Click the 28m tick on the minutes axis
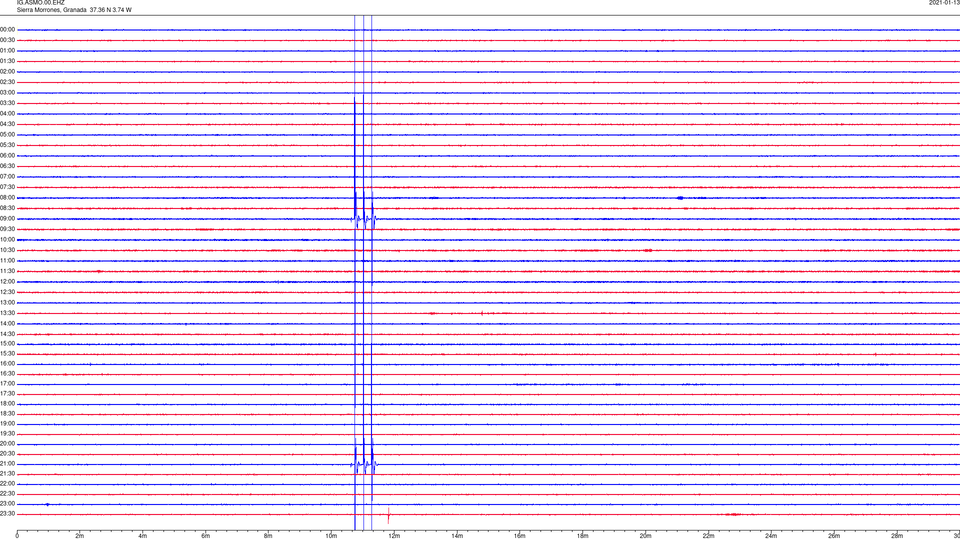 point(897,536)
